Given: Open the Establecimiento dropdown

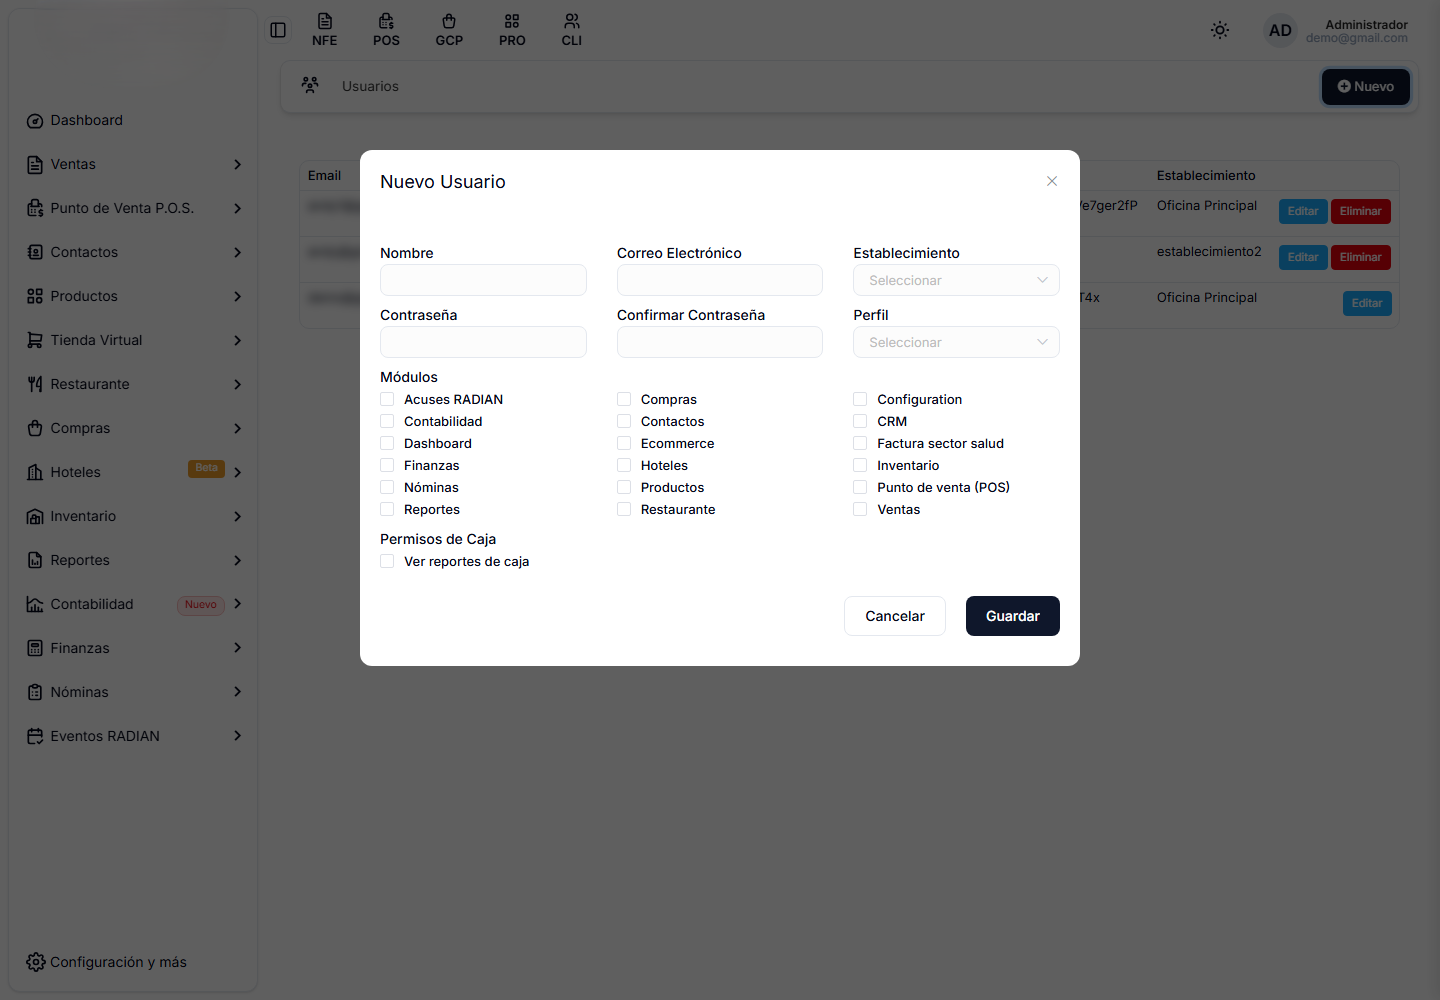Looking at the screenshot, I should pyautogui.click(x=956, y=280).
